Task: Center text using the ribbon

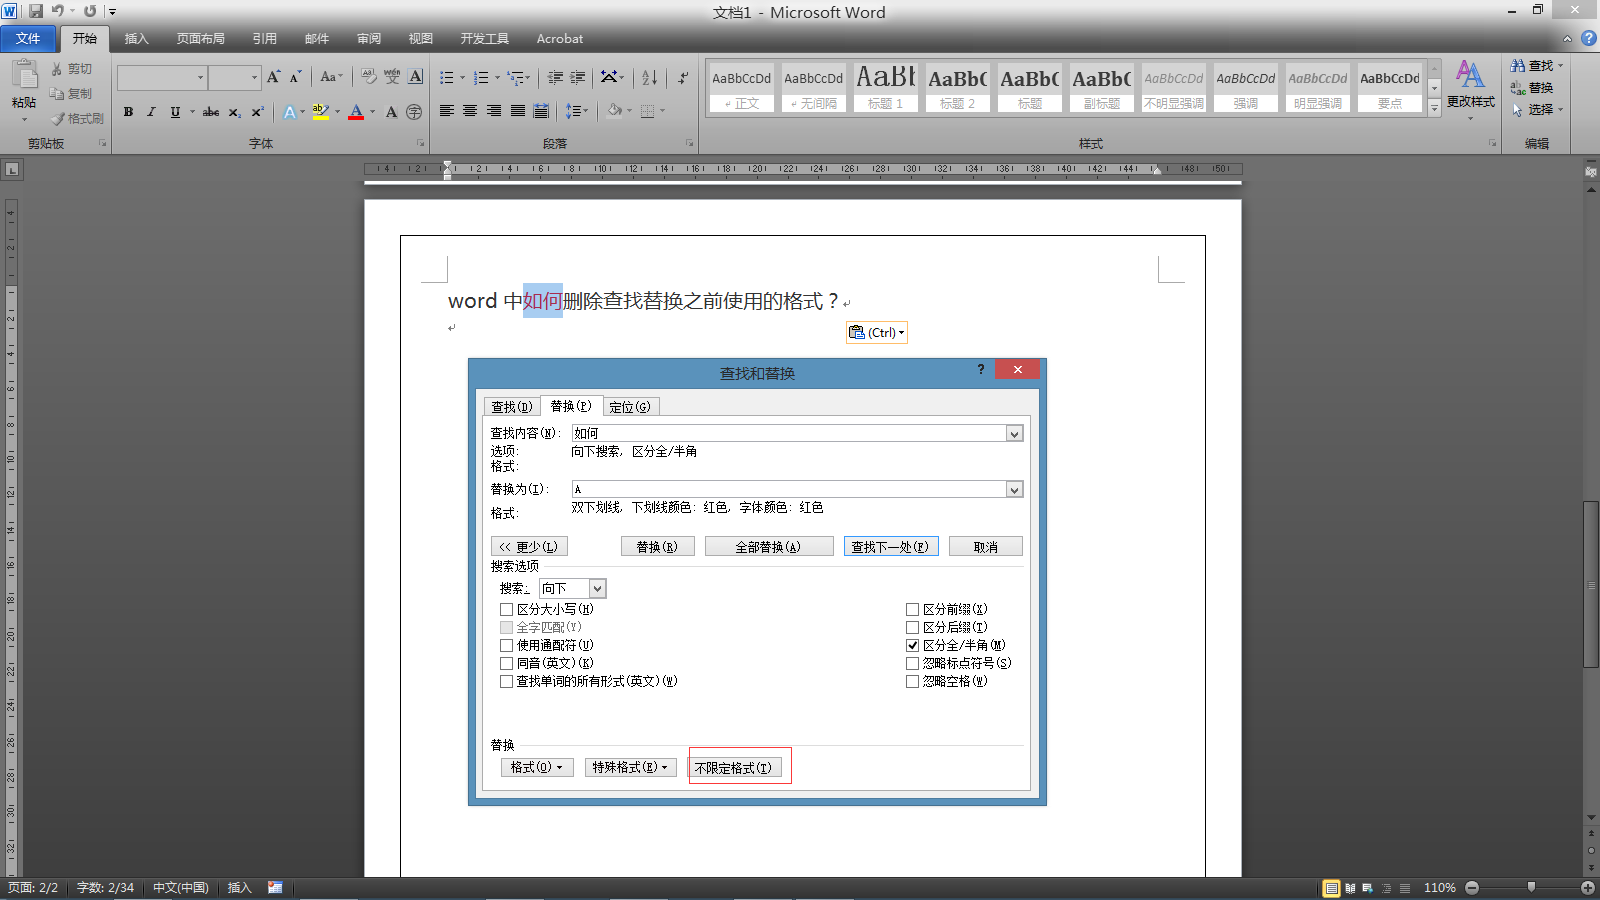Action: [x=470, y=111]
